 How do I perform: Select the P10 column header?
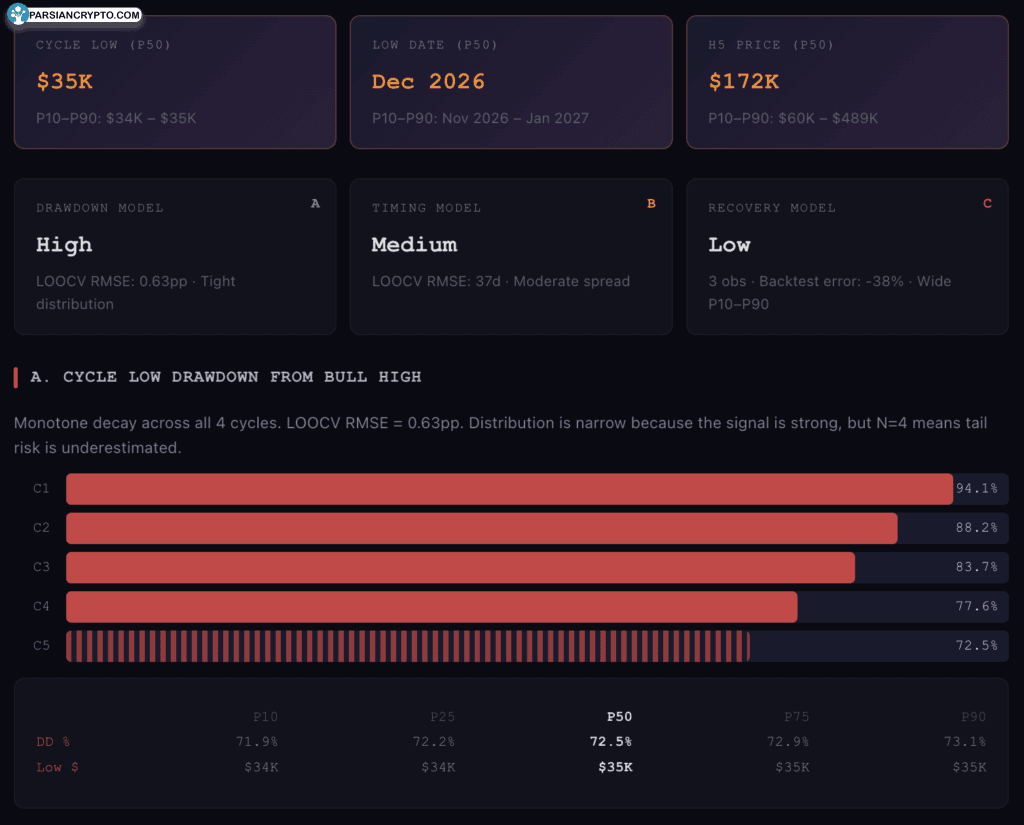point(265,716)
